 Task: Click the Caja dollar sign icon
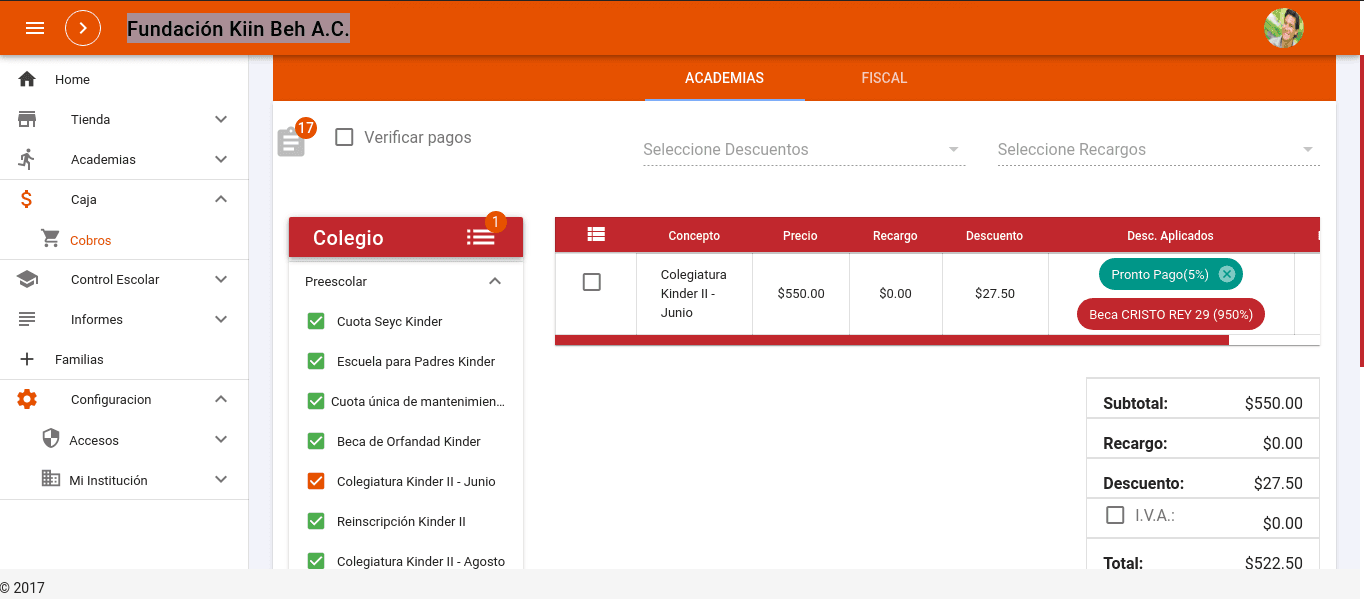tap(27, 199)
